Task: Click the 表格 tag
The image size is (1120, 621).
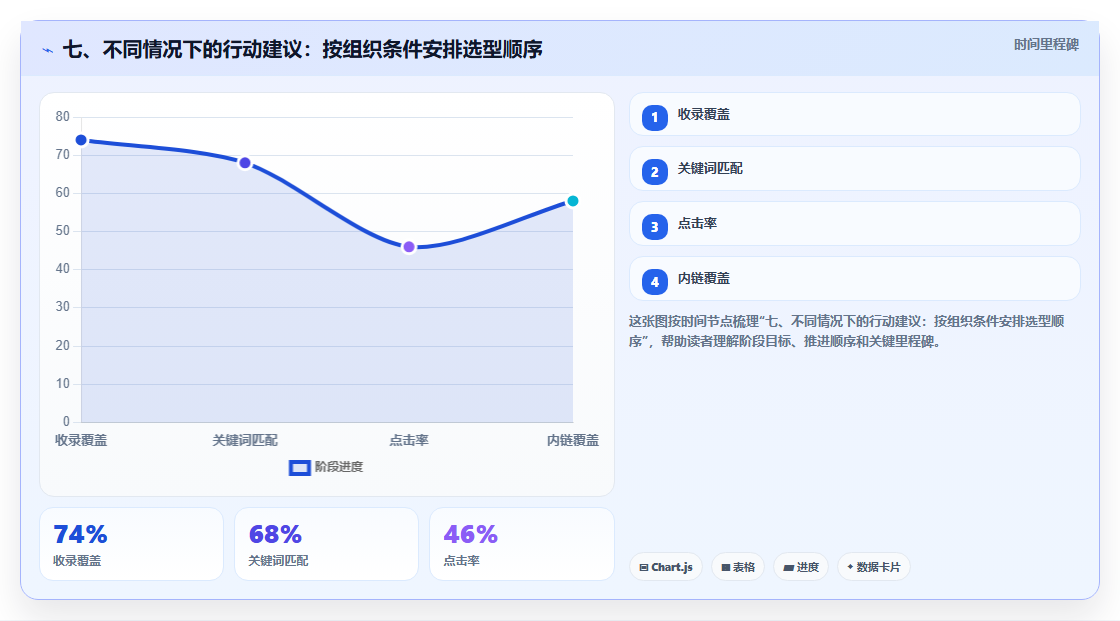Action: [738, 567]
